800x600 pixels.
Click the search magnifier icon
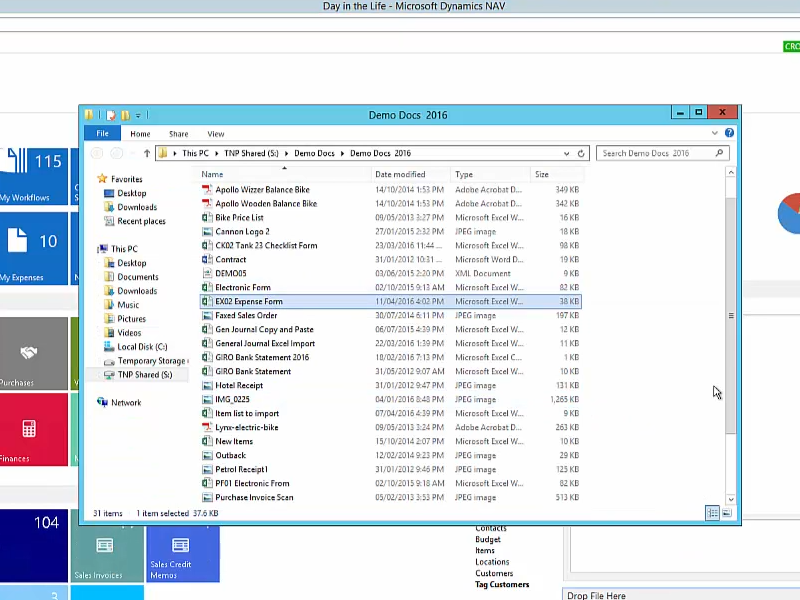pyautogui.click(x=719, y=153)
